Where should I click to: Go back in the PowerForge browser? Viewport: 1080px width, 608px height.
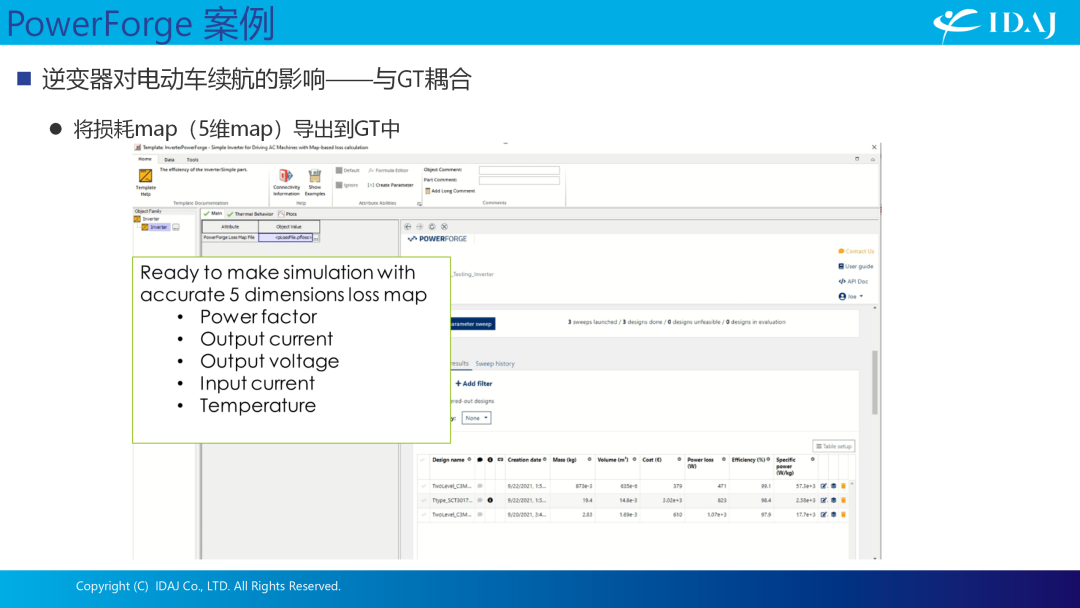point(408,227)
